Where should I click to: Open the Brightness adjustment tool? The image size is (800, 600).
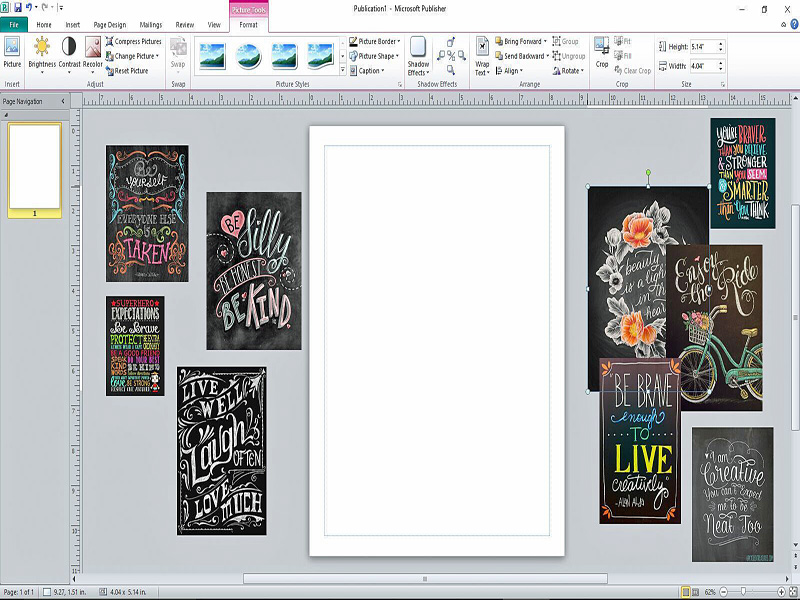click(x=42, y=54)
